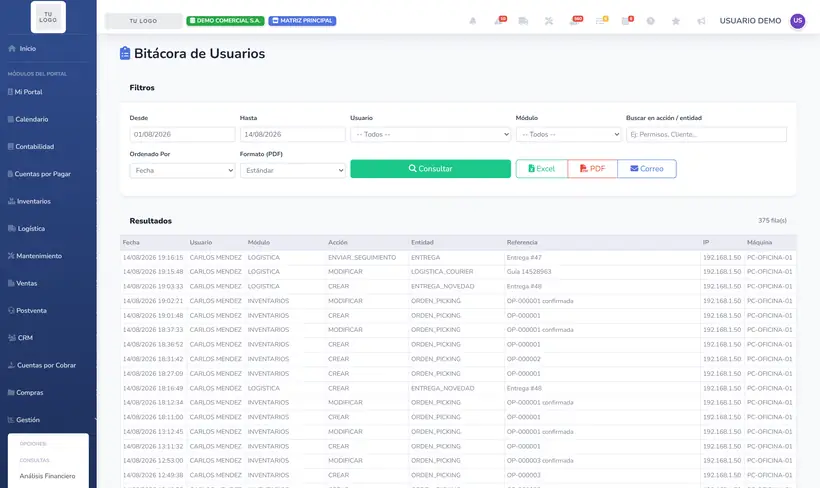
Task: Click the sidebar TU LOGO image
Action: click(x=48, y=17)
